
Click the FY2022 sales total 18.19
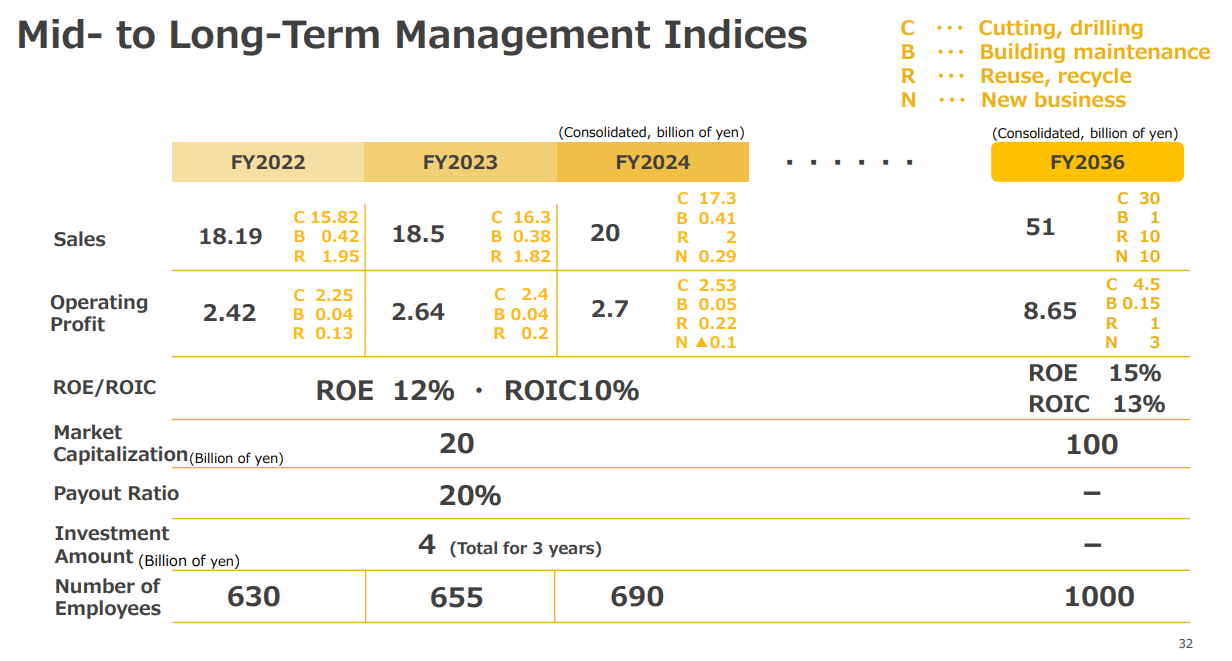pyautogui.click(x=231, y=237)
